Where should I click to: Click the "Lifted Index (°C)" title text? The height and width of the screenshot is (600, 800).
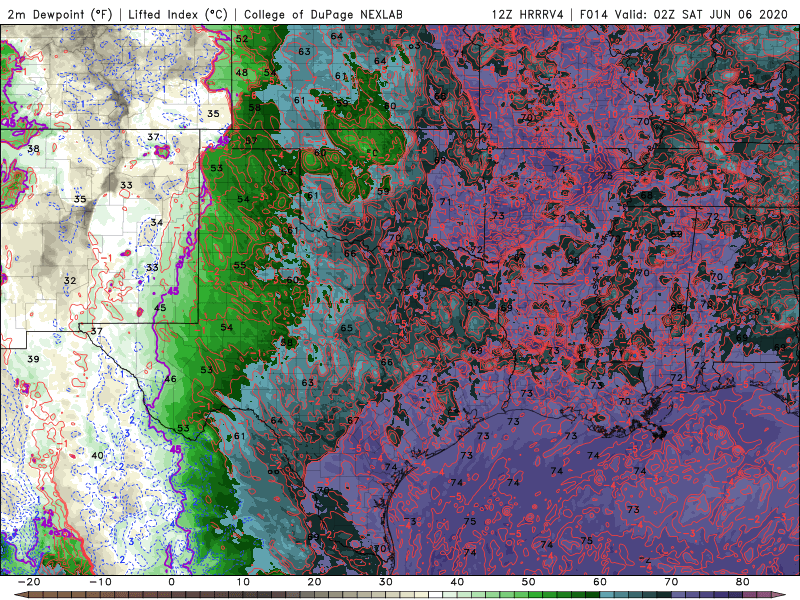[x=178, y=14]
